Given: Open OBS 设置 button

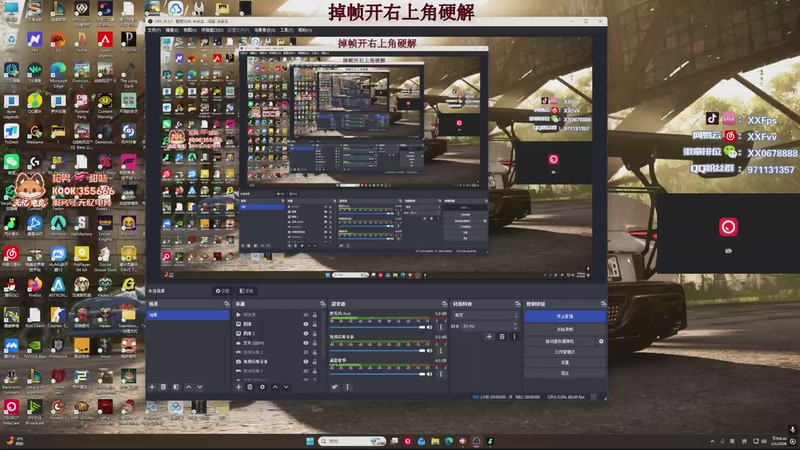Looking at the screenshot, I should tap(565, 363).
